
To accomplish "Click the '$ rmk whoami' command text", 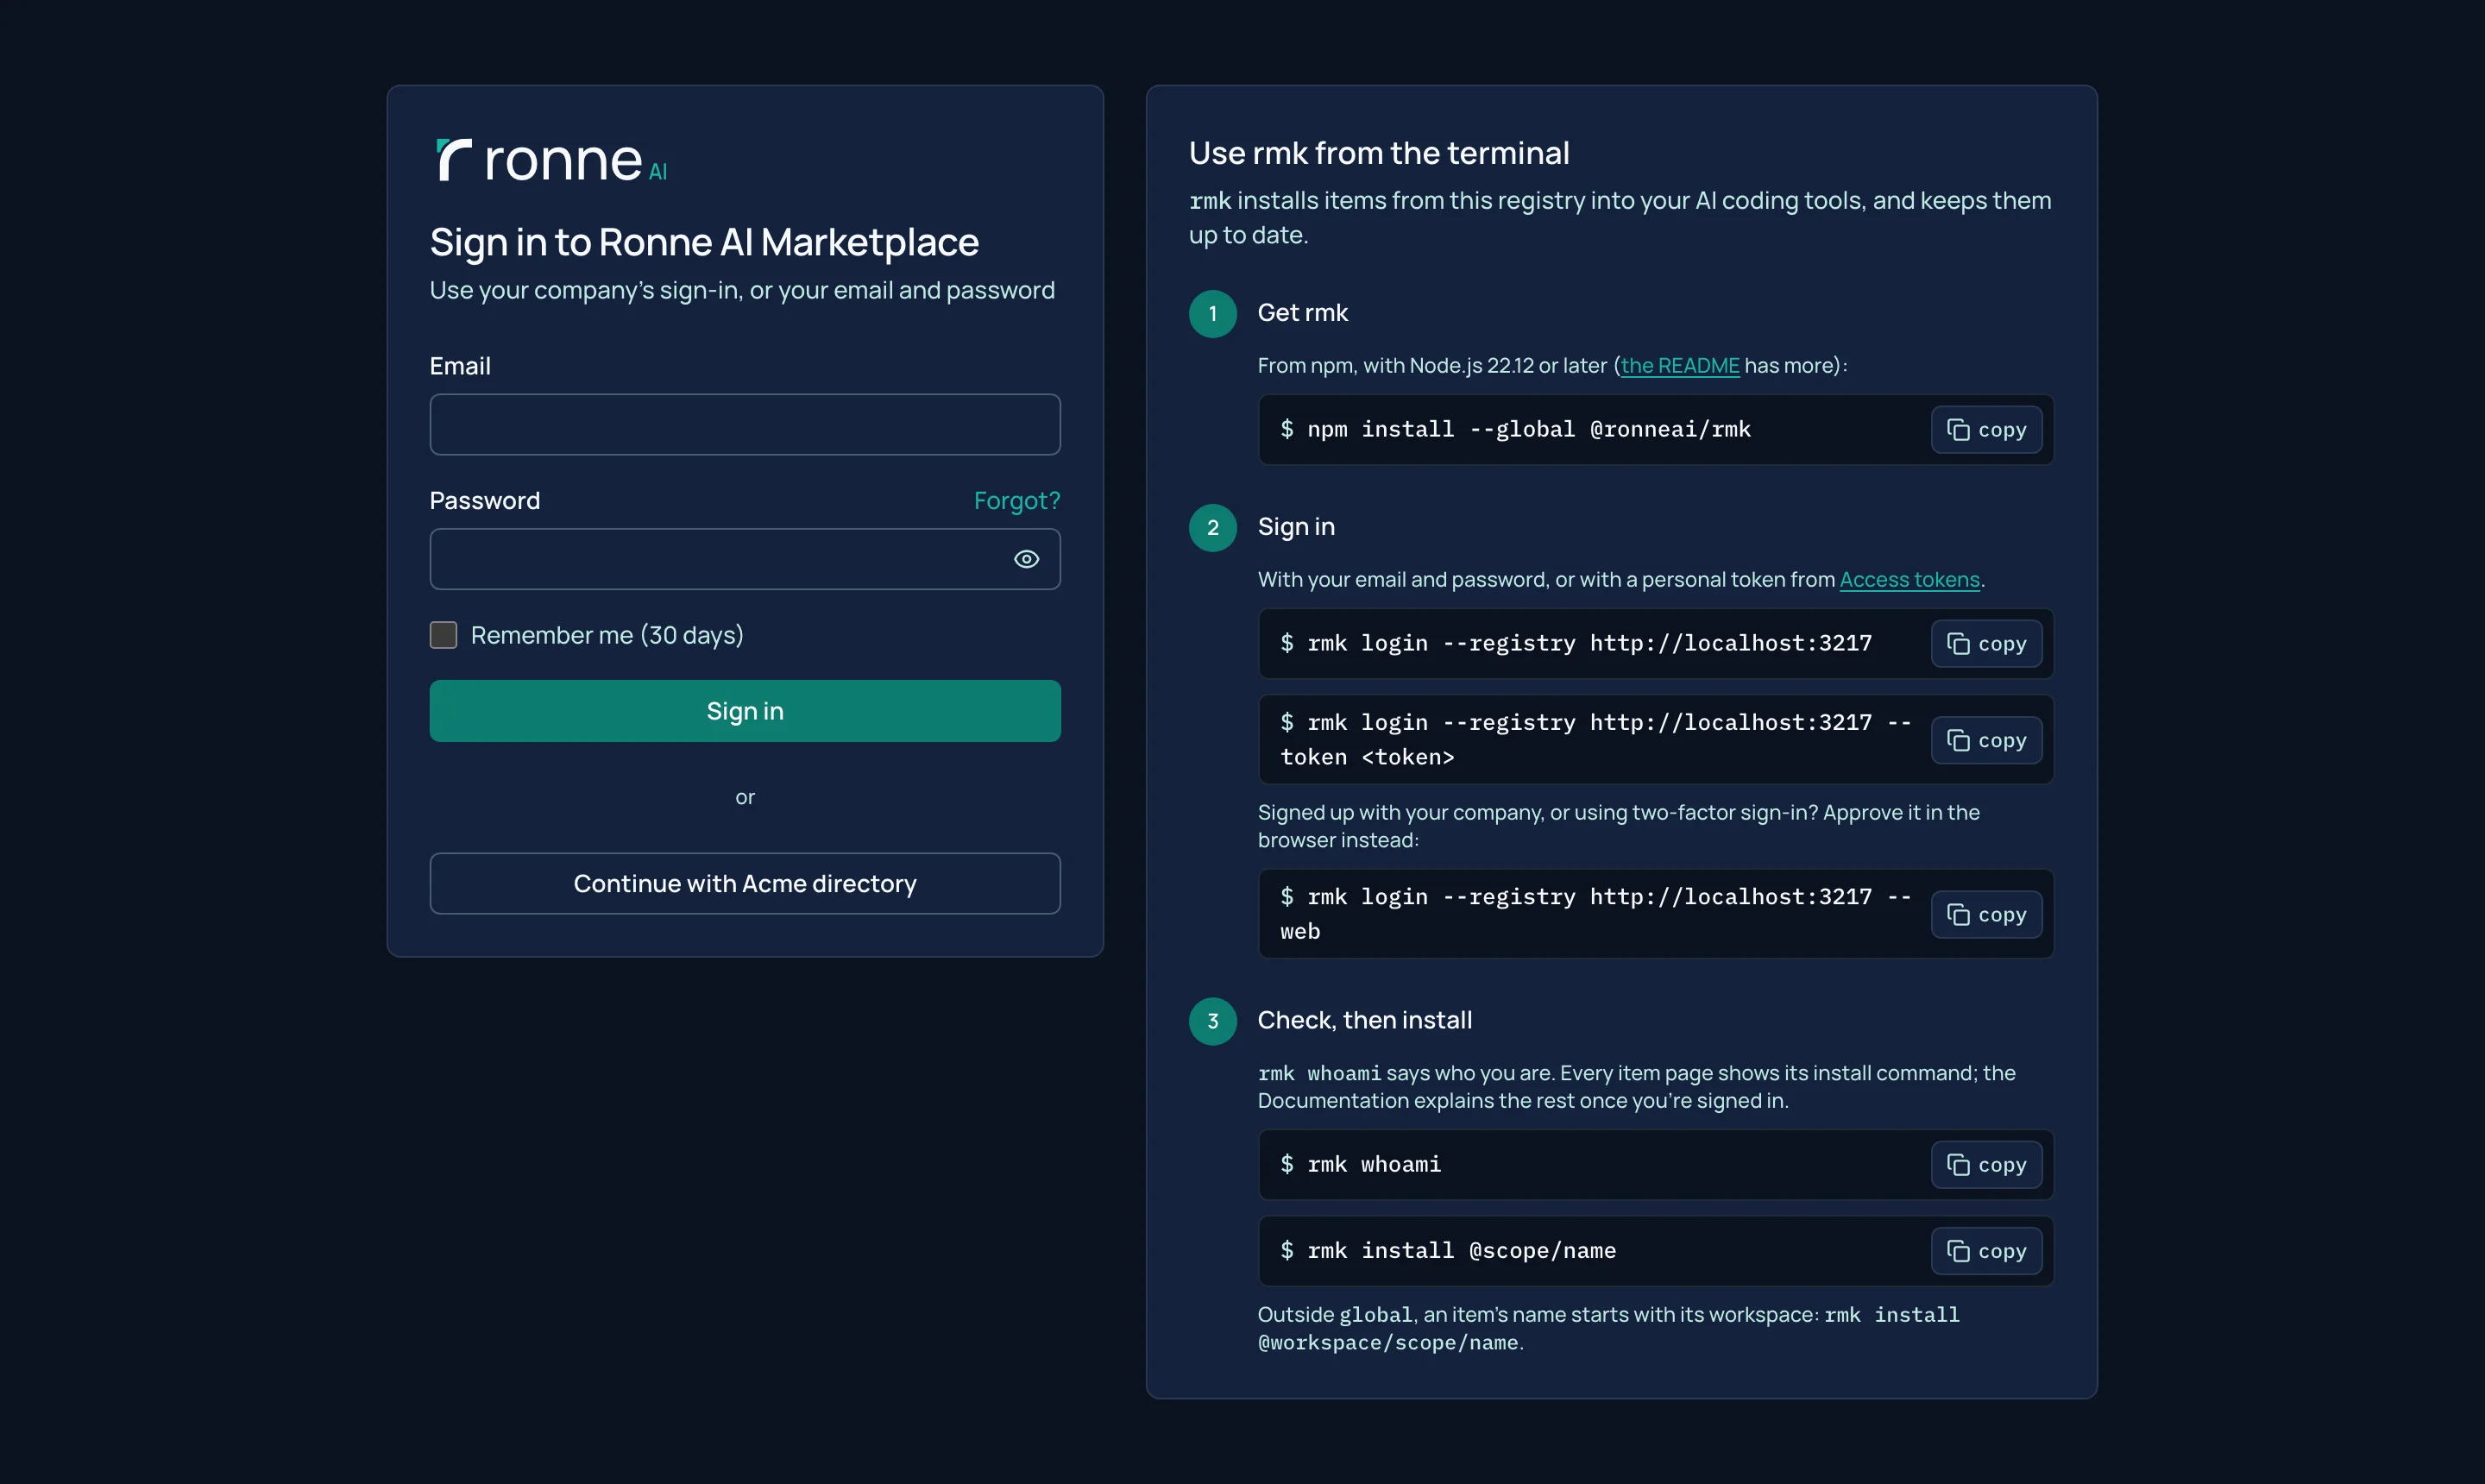I will pyautogui.click(x=1360, y=1164).
